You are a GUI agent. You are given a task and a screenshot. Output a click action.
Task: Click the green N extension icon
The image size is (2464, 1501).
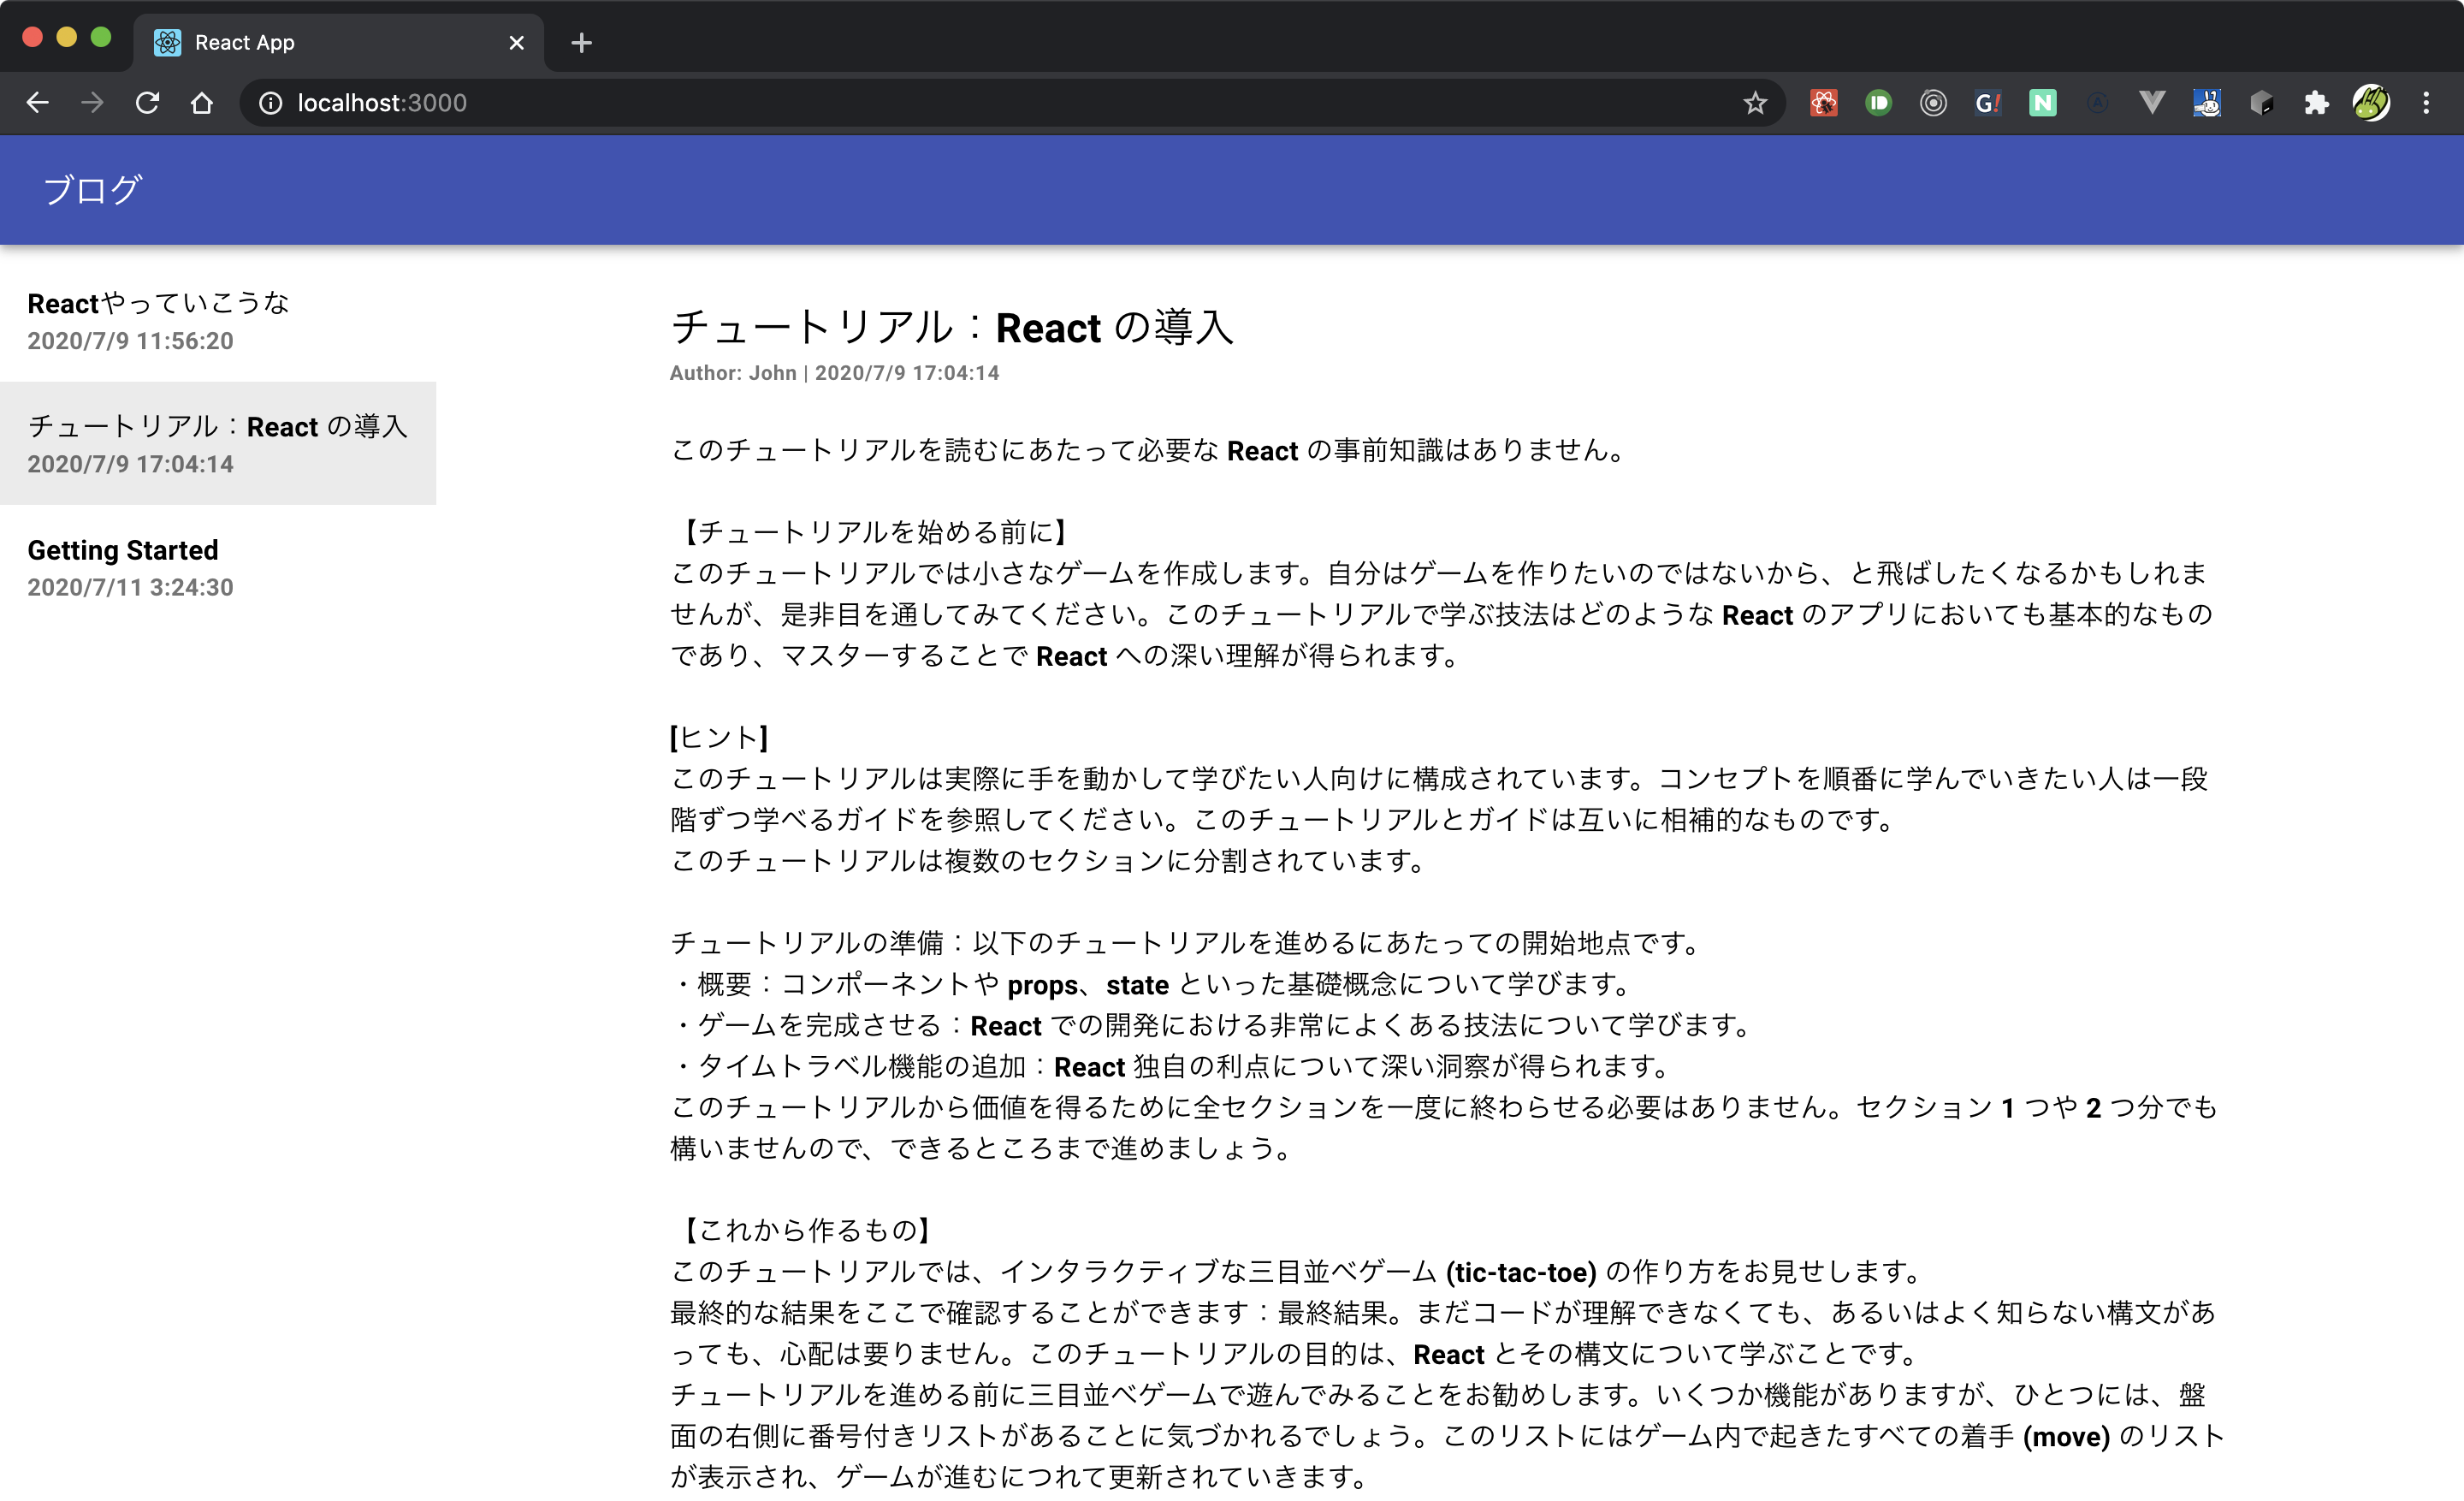[2042, 103]
